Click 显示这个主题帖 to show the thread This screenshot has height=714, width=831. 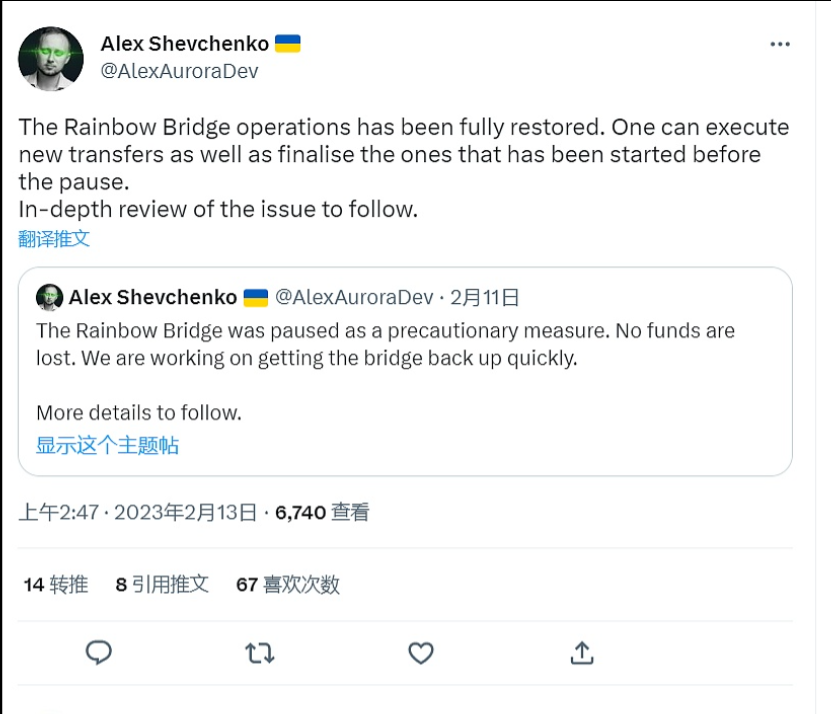coord(107,445)
